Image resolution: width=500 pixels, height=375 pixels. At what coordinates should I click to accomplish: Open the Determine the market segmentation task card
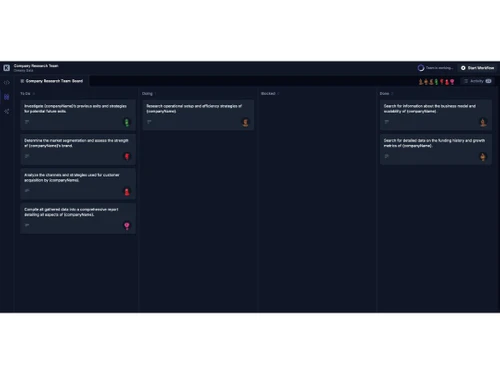pyautogui.click(x=78, y=149)
